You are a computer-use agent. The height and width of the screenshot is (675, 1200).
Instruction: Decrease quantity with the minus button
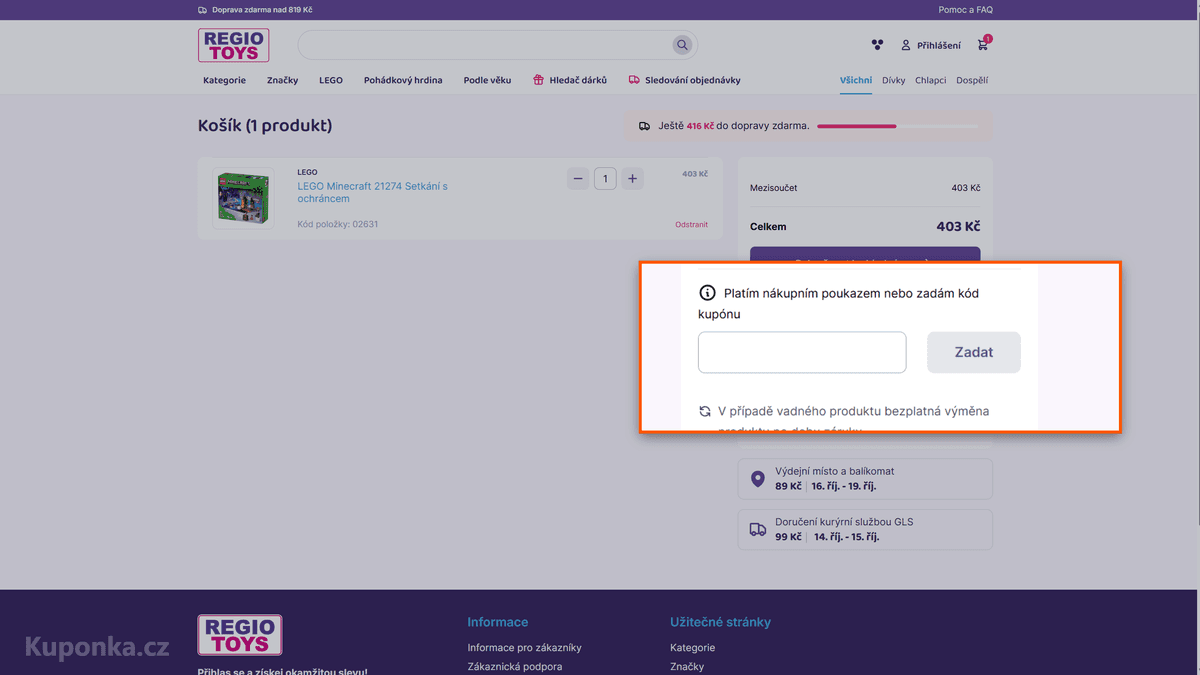point(577,179)
